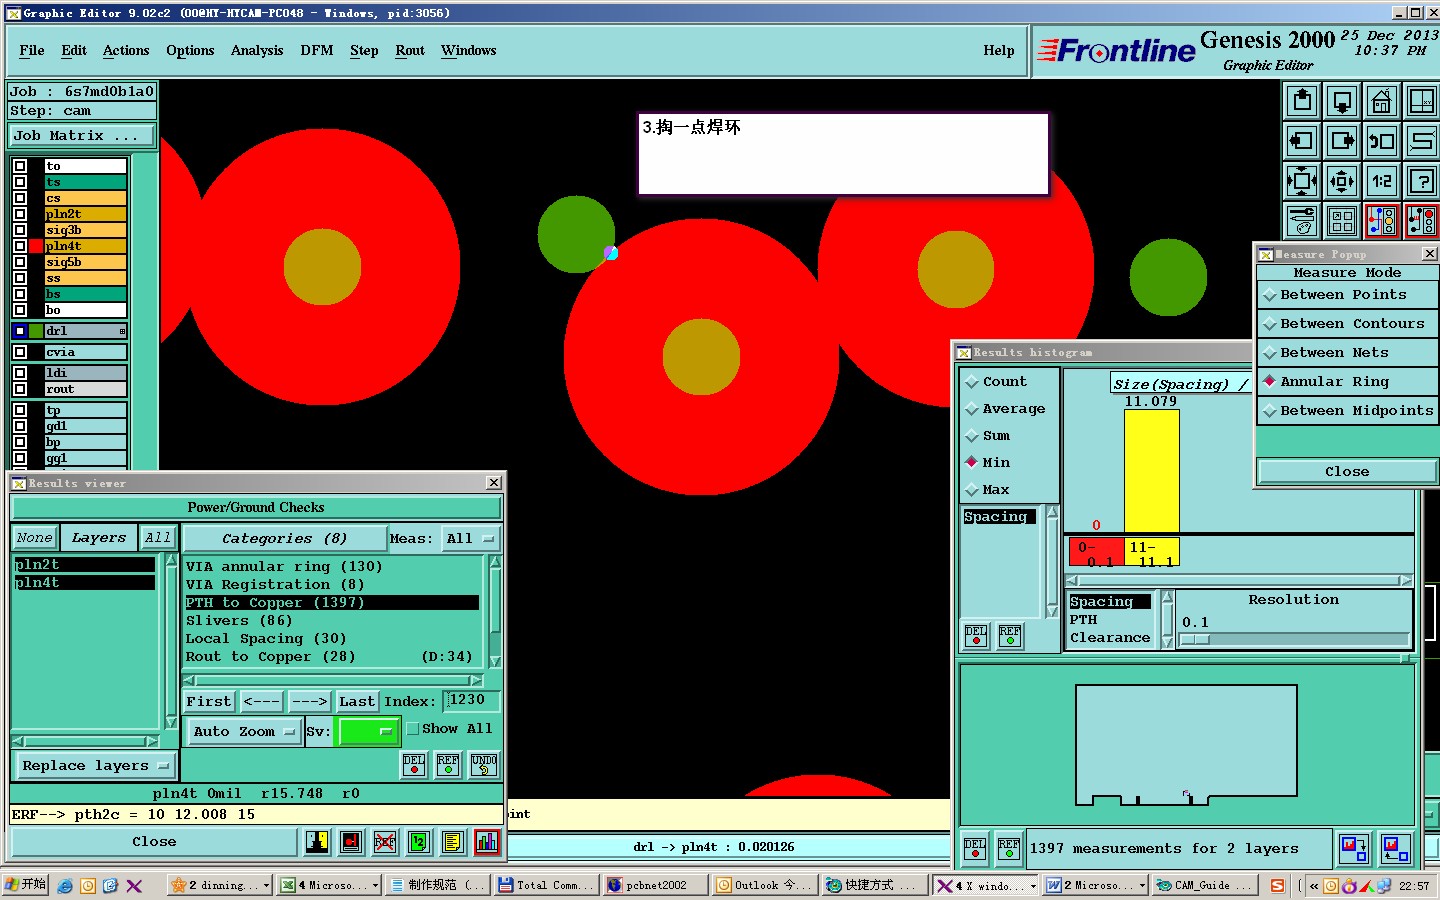1440x900 pixels.
Task: Click REF icon in Results viewer
Action: click(x=448, y=765)
